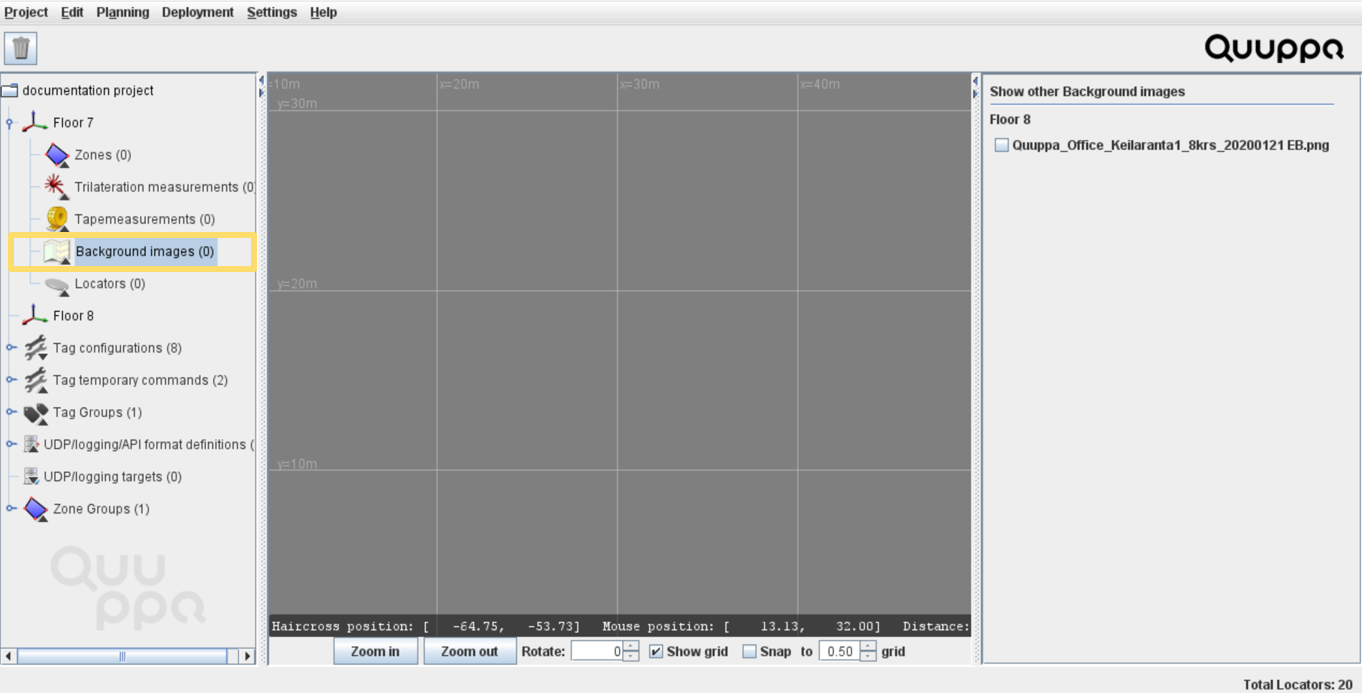Select Trilateration measurements (0) row
Viewport: 1362px width, 693px height.
pyautogui.click(x=165, y=187)
